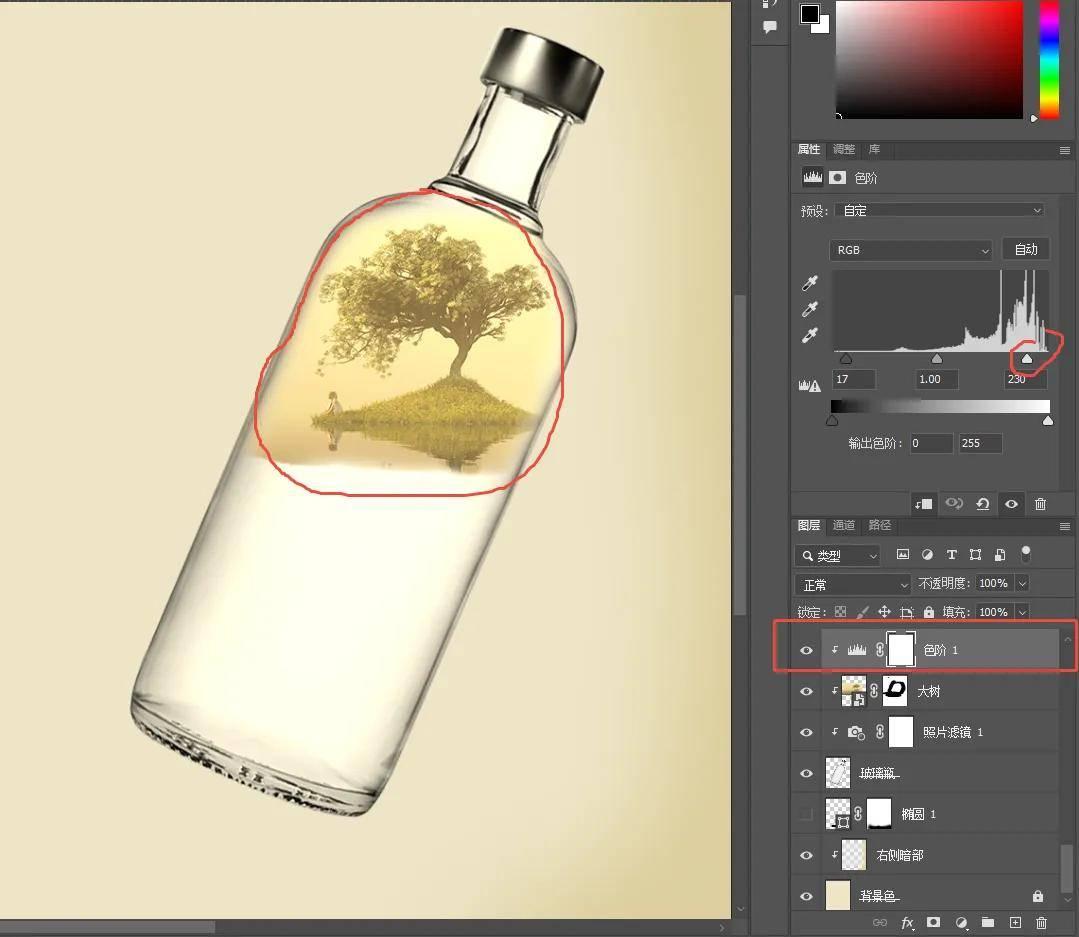The height and width of the screenshot is (937, 1079).
Task: Click the white point eyedropper tool
Action: (x=810, y=336)
